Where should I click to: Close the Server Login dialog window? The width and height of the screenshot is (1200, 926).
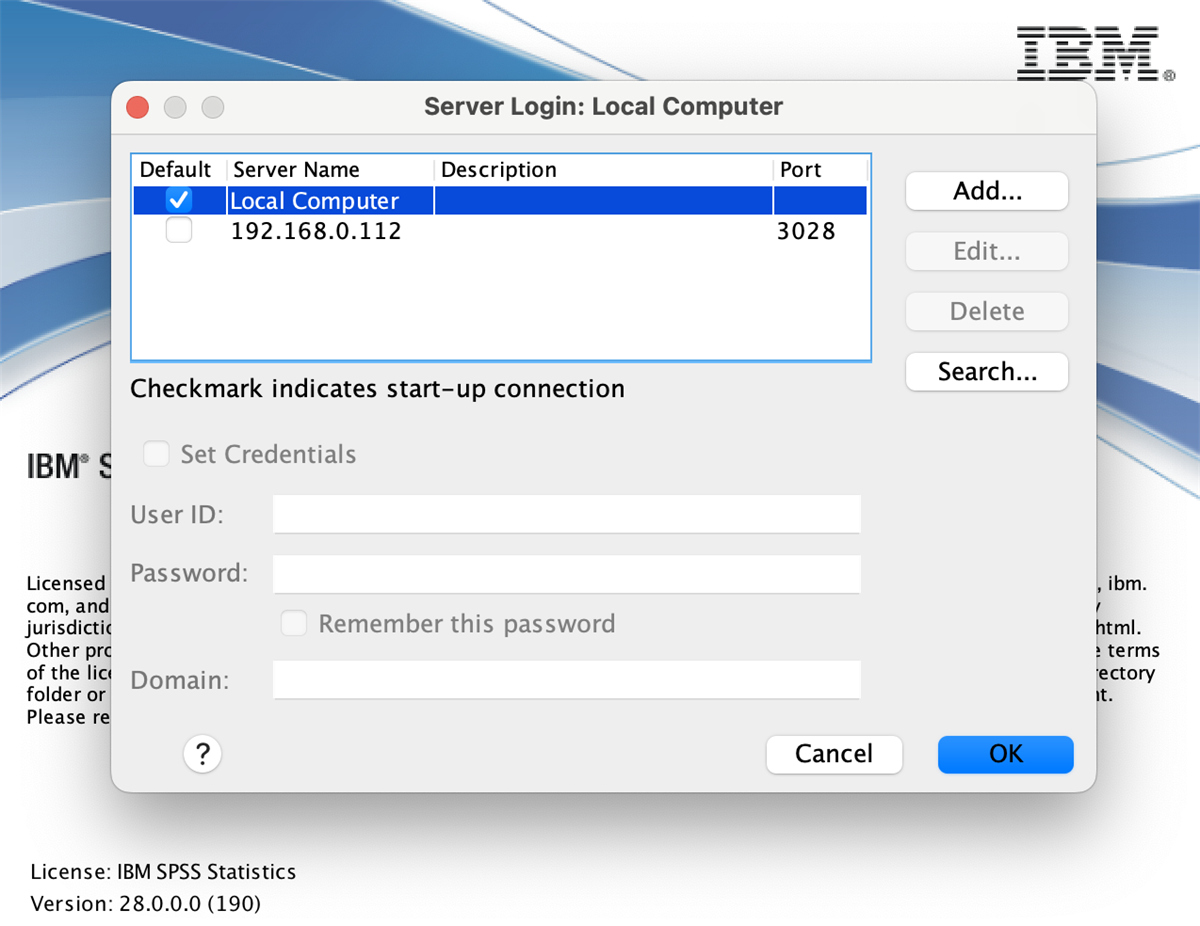[138, 107]
